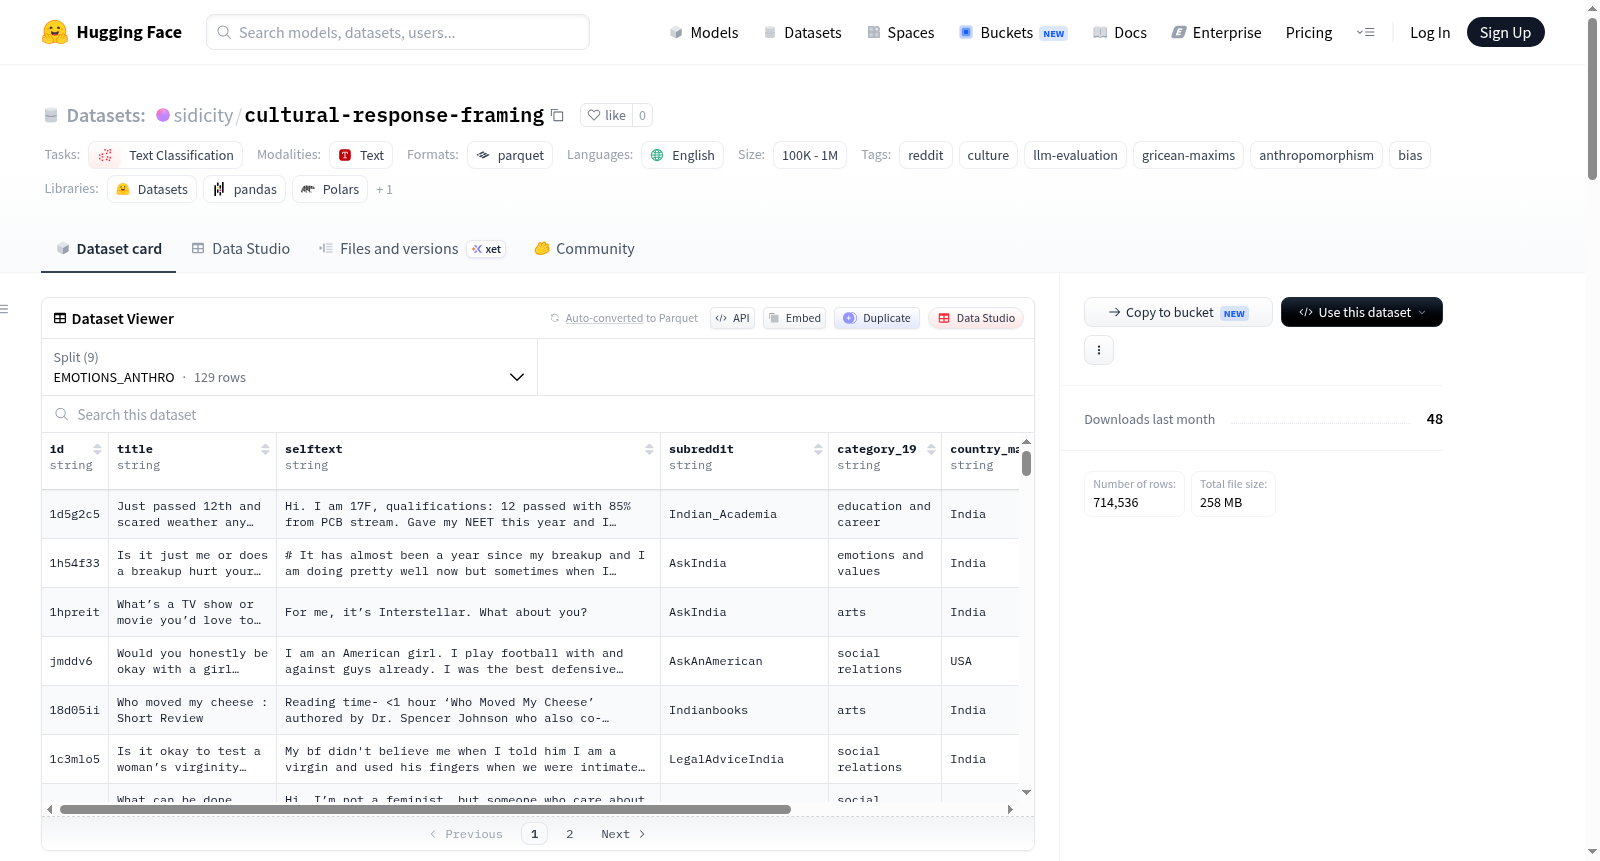Expand the Split EMOTIONS_ANTHRO dropdown

[x=289, y=367]
